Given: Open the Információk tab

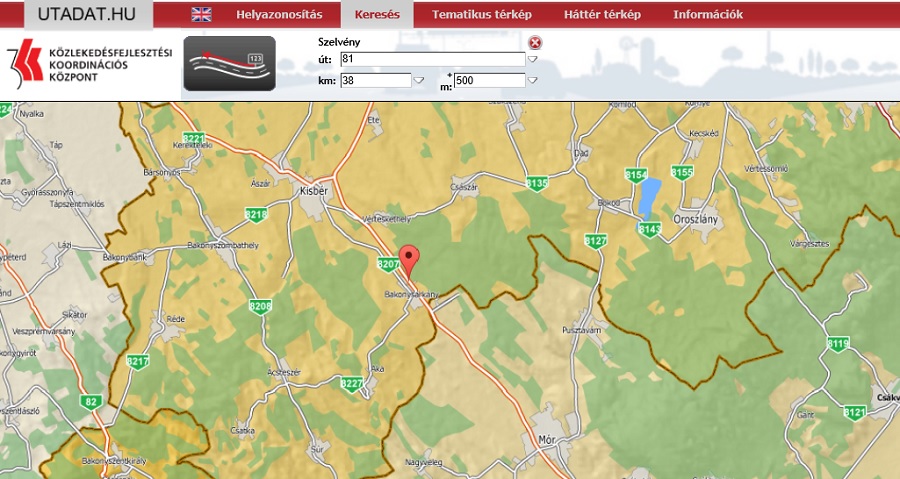Looking at the screenshot, I should (708, 15).
